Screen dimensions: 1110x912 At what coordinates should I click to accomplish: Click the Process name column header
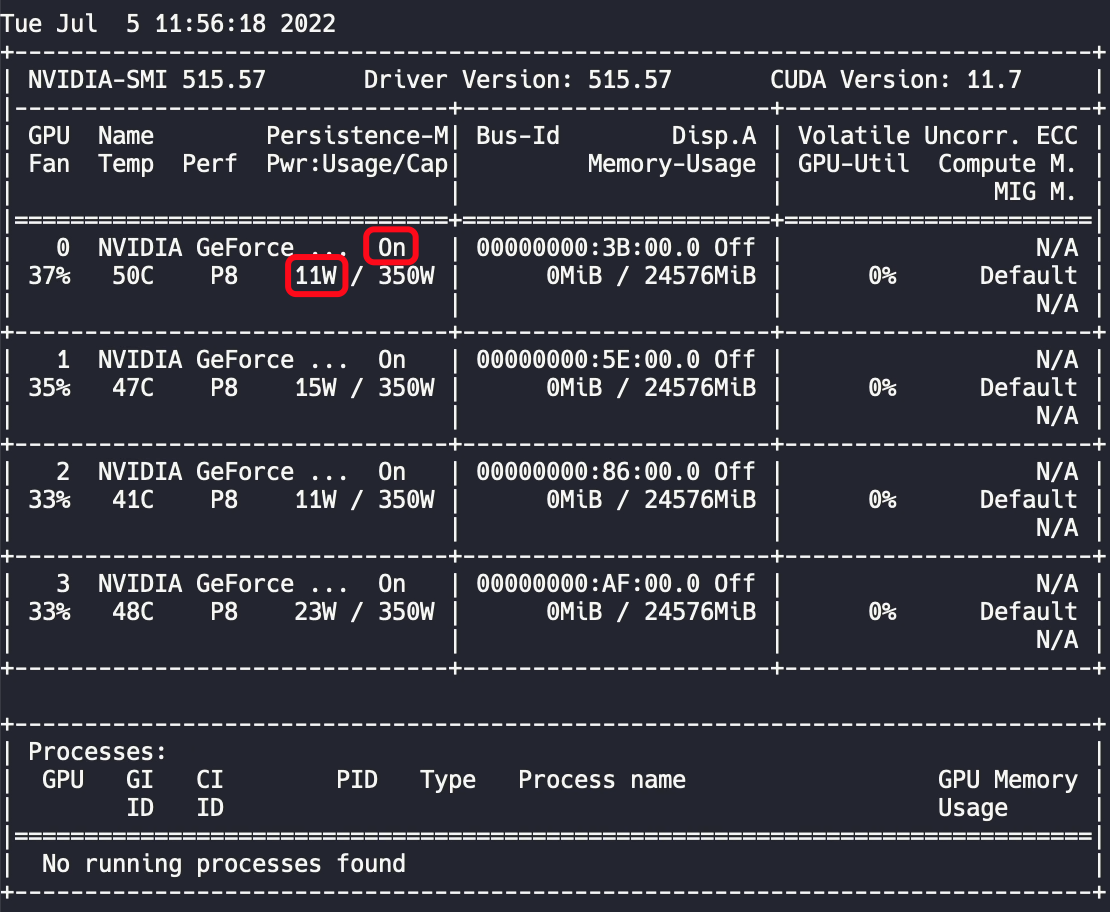tap(602, 780)
